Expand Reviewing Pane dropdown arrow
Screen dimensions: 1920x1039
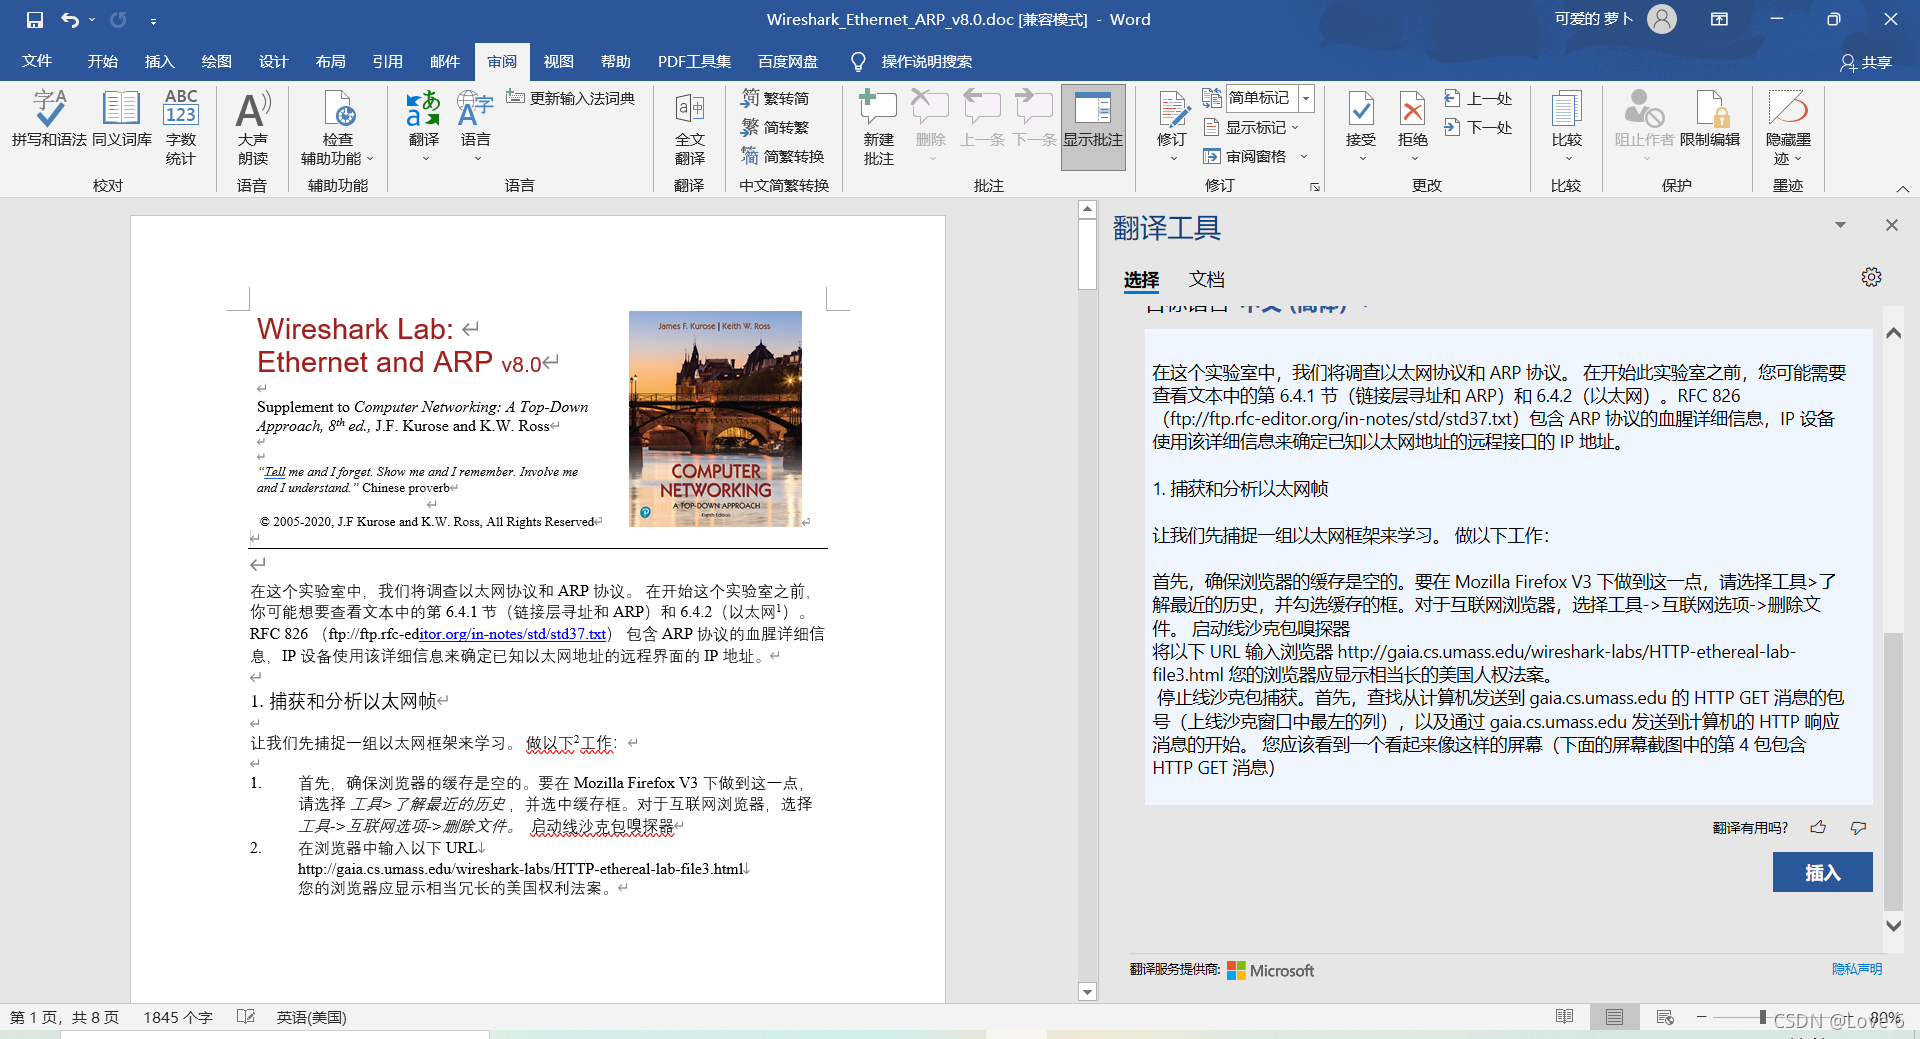coord(1304,156)
